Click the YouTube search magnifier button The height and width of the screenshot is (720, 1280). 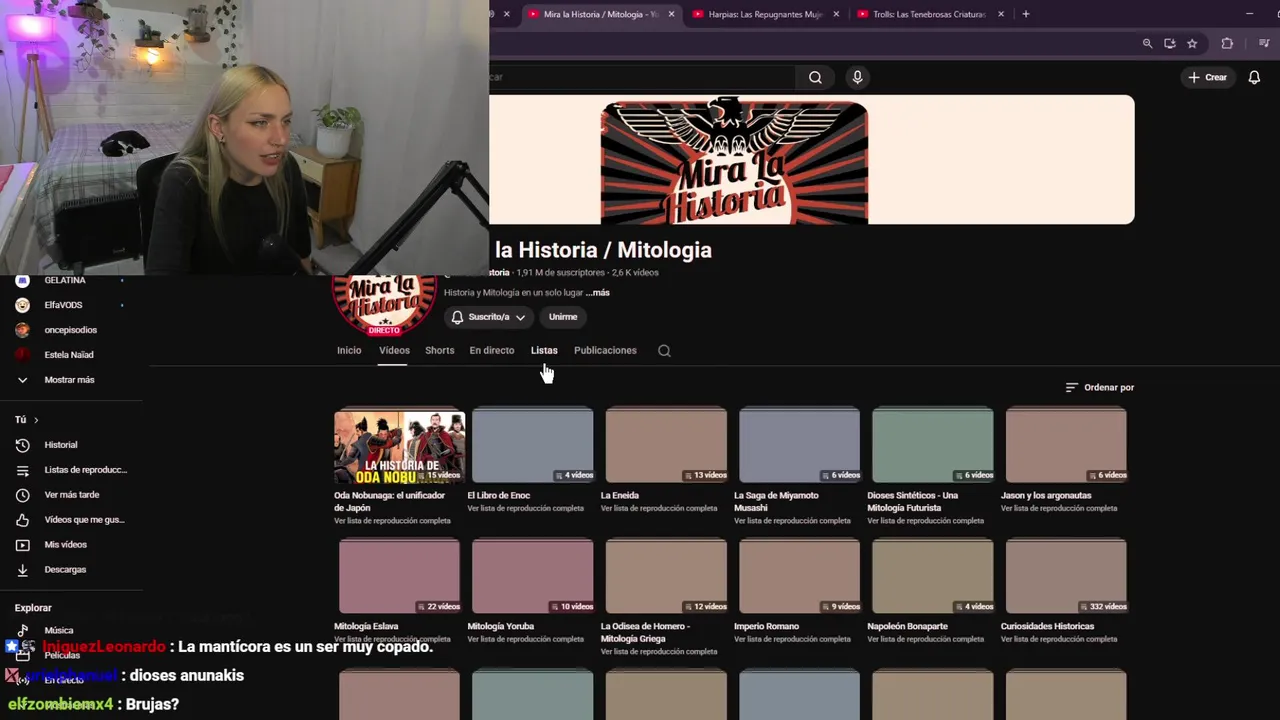pos(815,77)
